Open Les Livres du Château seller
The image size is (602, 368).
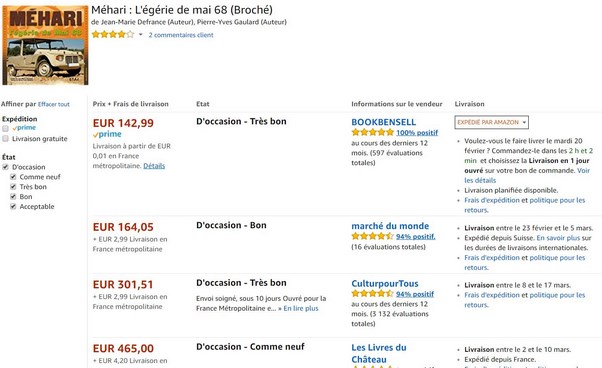click(379, 353)
